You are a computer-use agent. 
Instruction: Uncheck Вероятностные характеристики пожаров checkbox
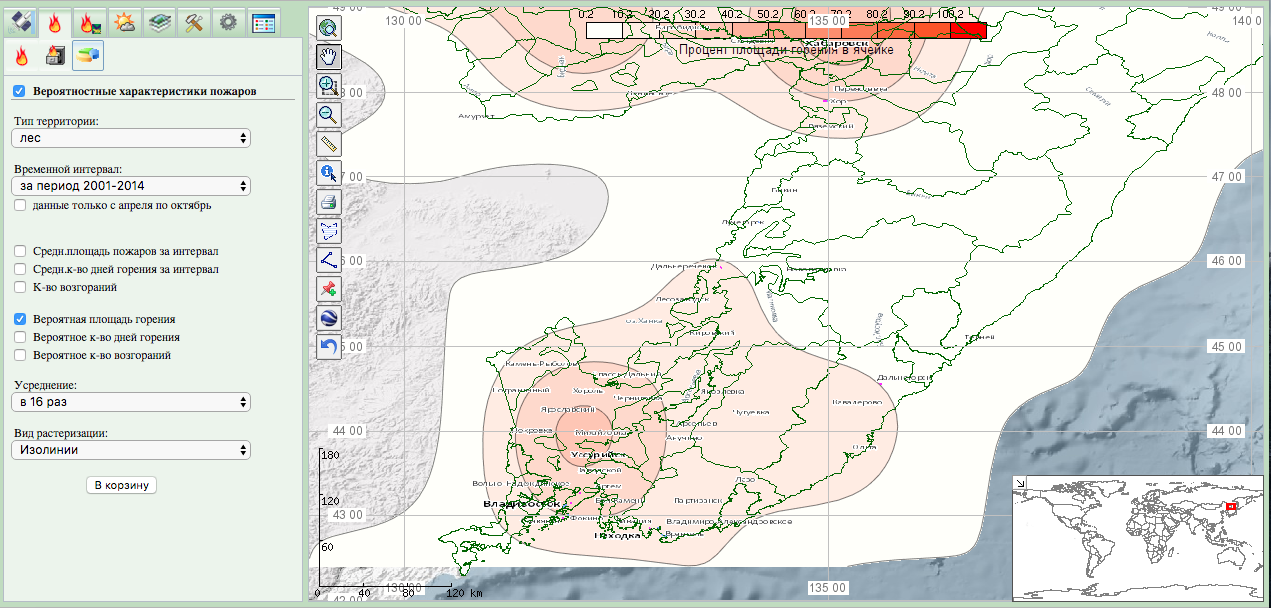(x=19, y=91)
